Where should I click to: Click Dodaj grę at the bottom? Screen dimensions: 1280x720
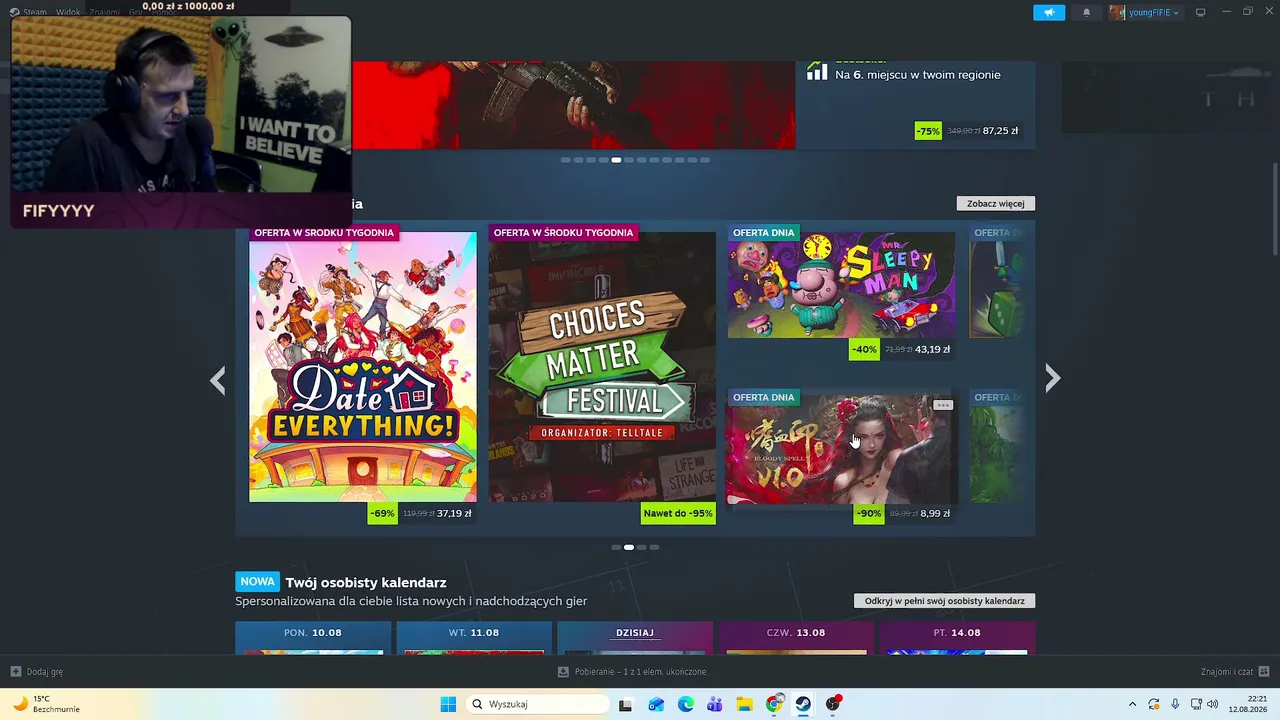37,672
